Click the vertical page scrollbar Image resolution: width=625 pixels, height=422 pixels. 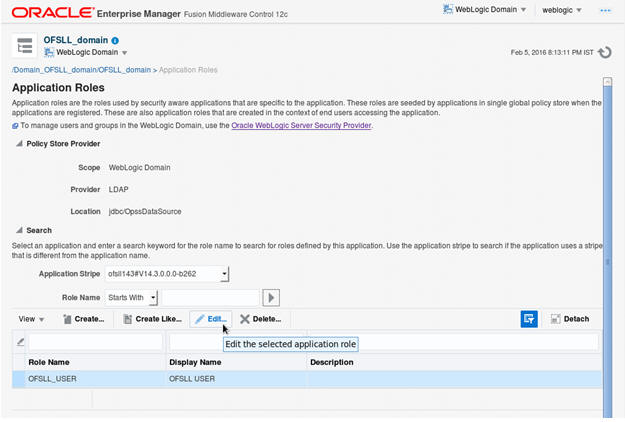pyautogui.click(x=607, y=253)
